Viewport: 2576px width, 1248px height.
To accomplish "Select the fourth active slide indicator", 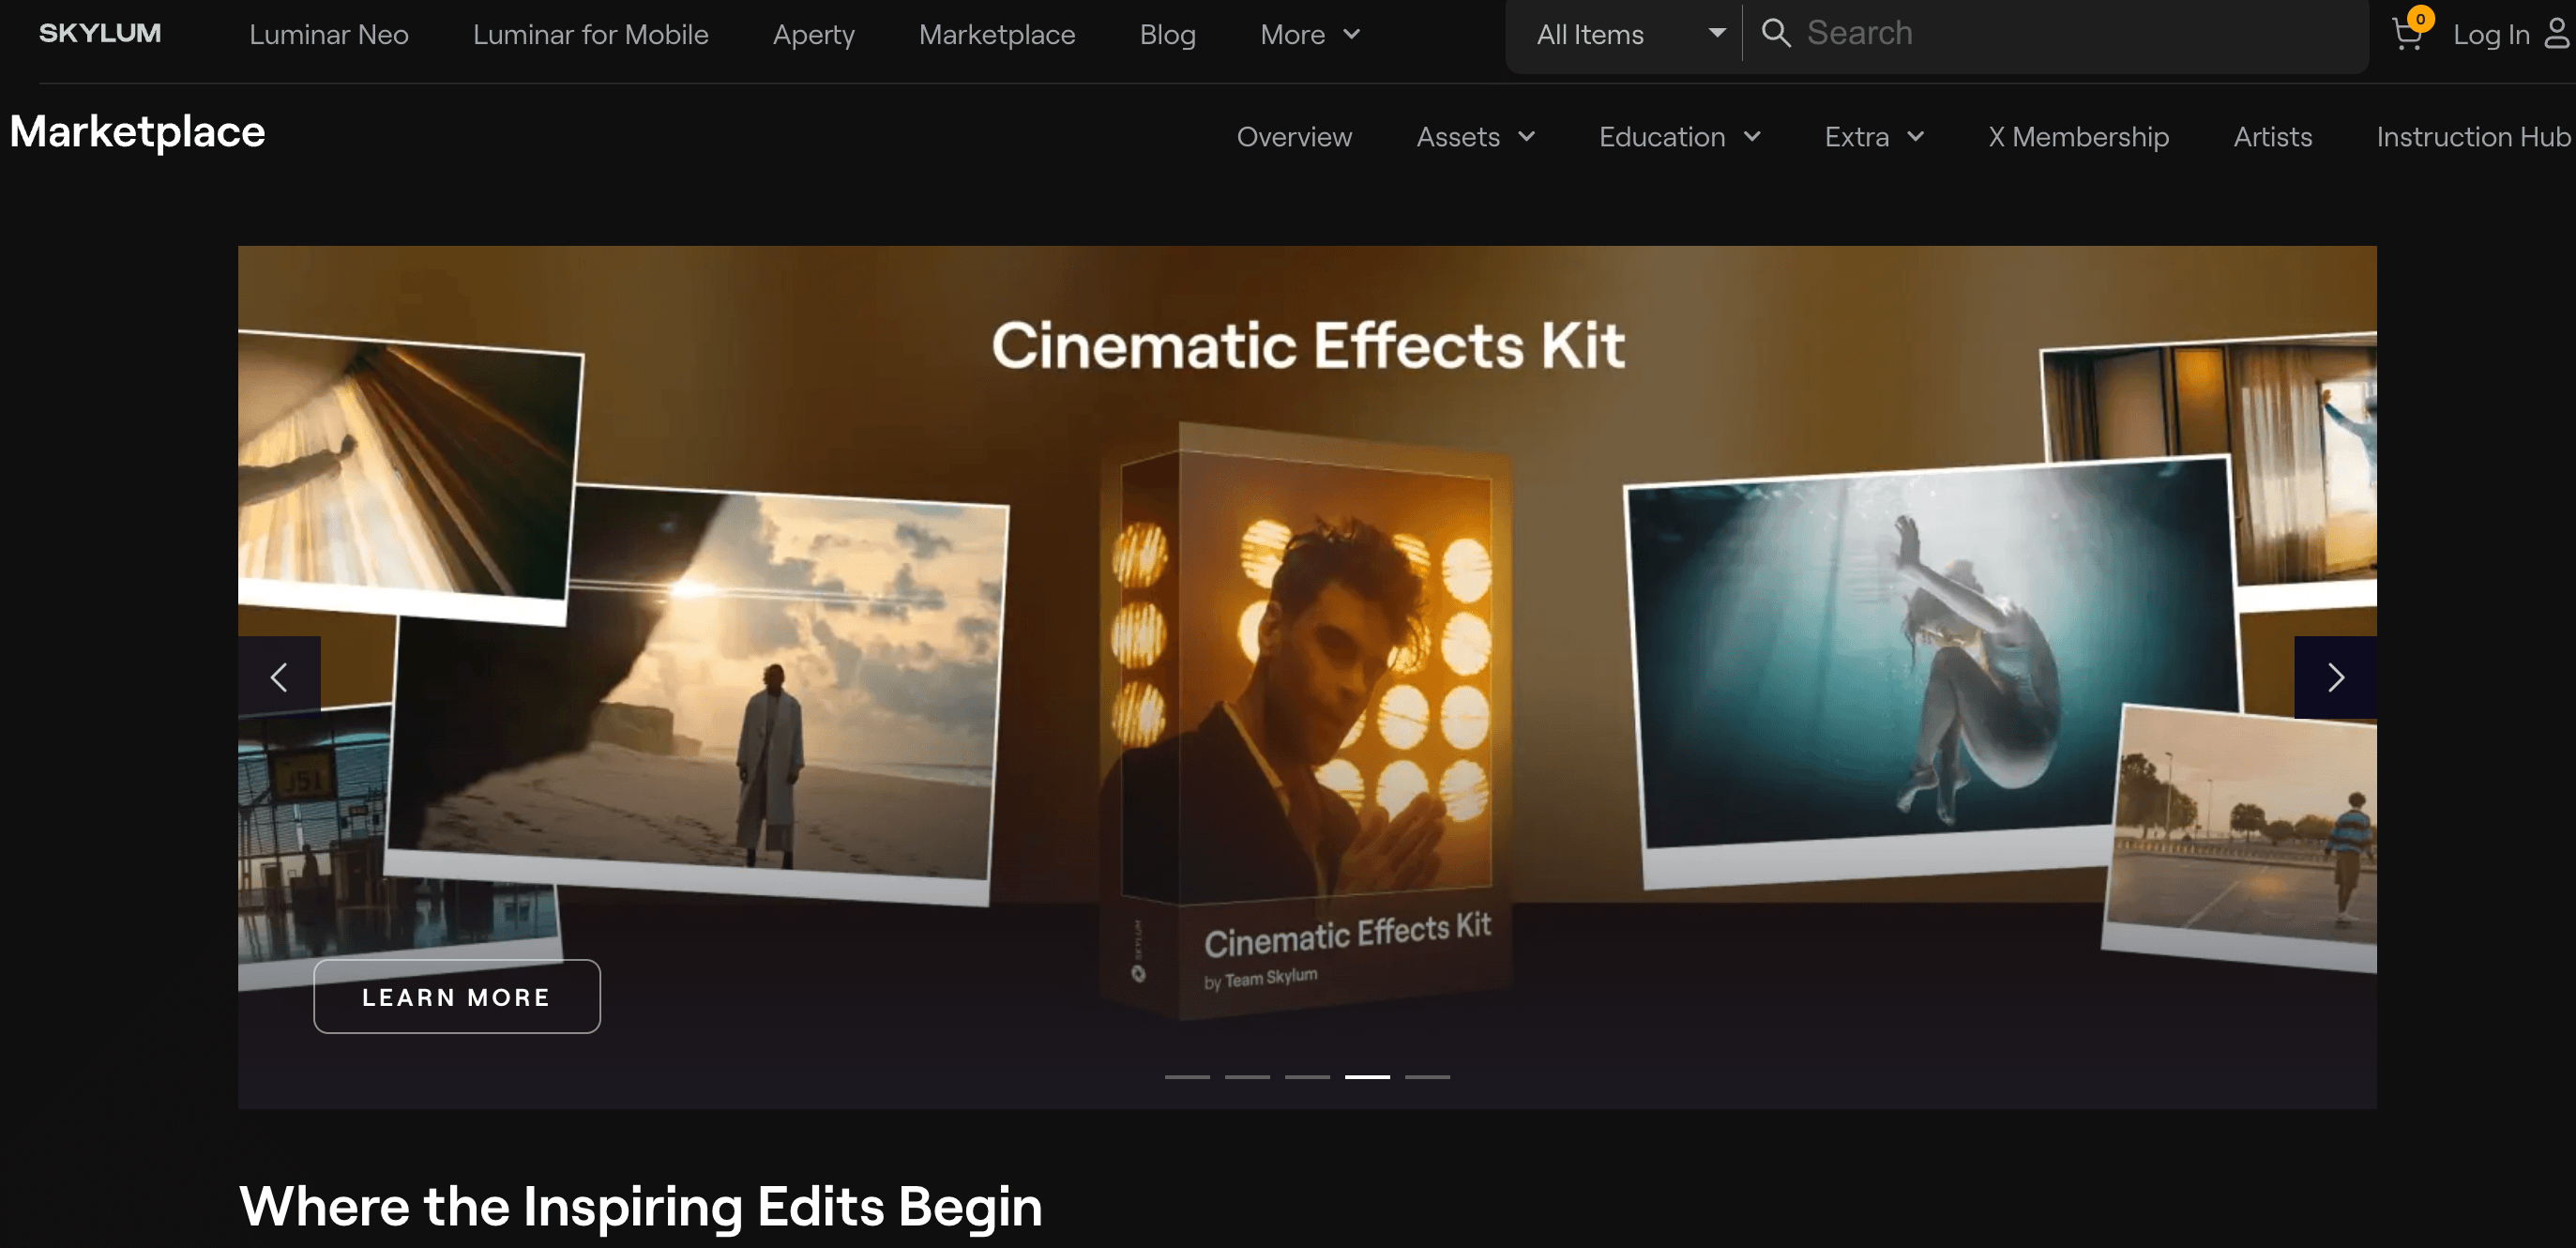I will pos(1367,1076).
